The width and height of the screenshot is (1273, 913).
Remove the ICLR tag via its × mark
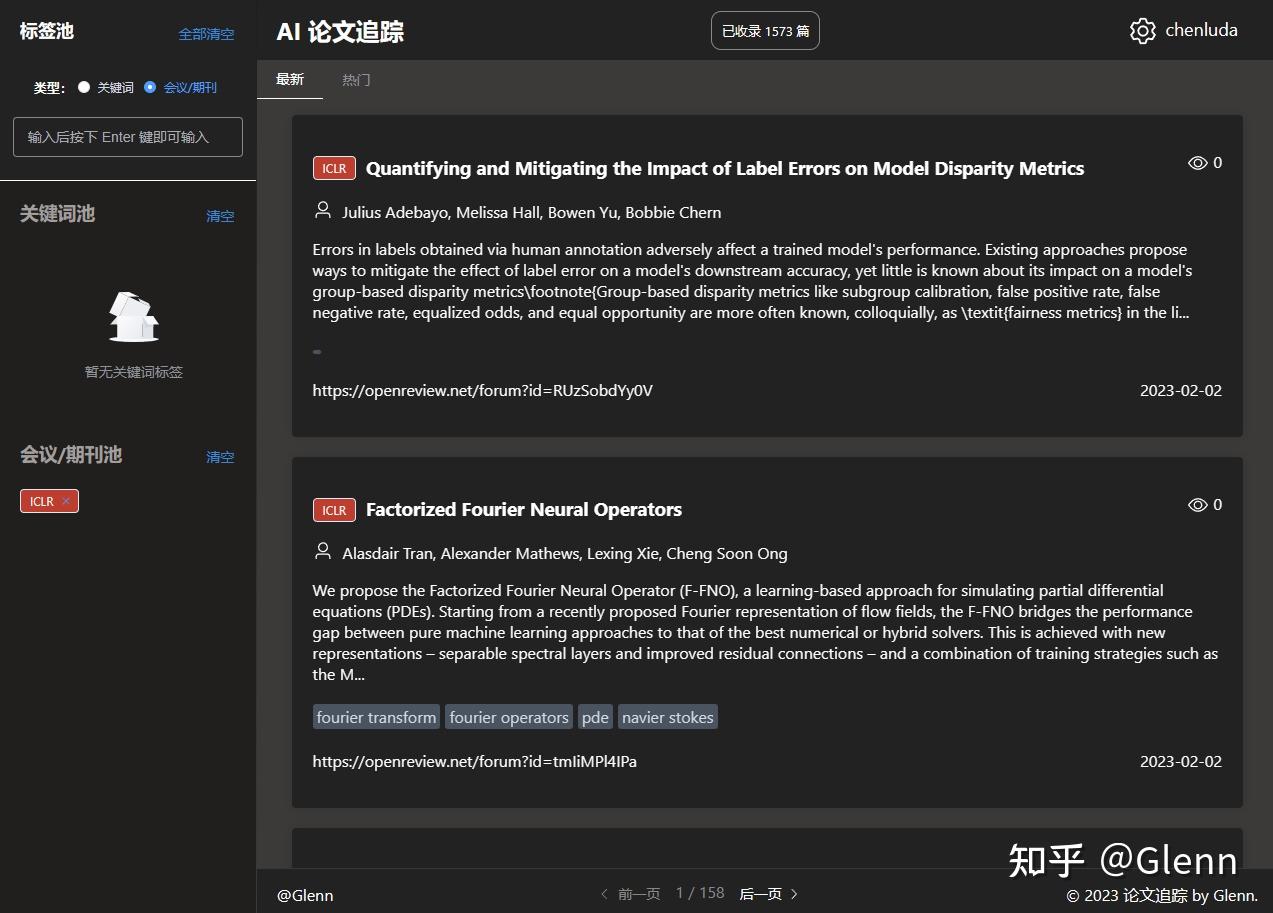(x=65, y=500)
